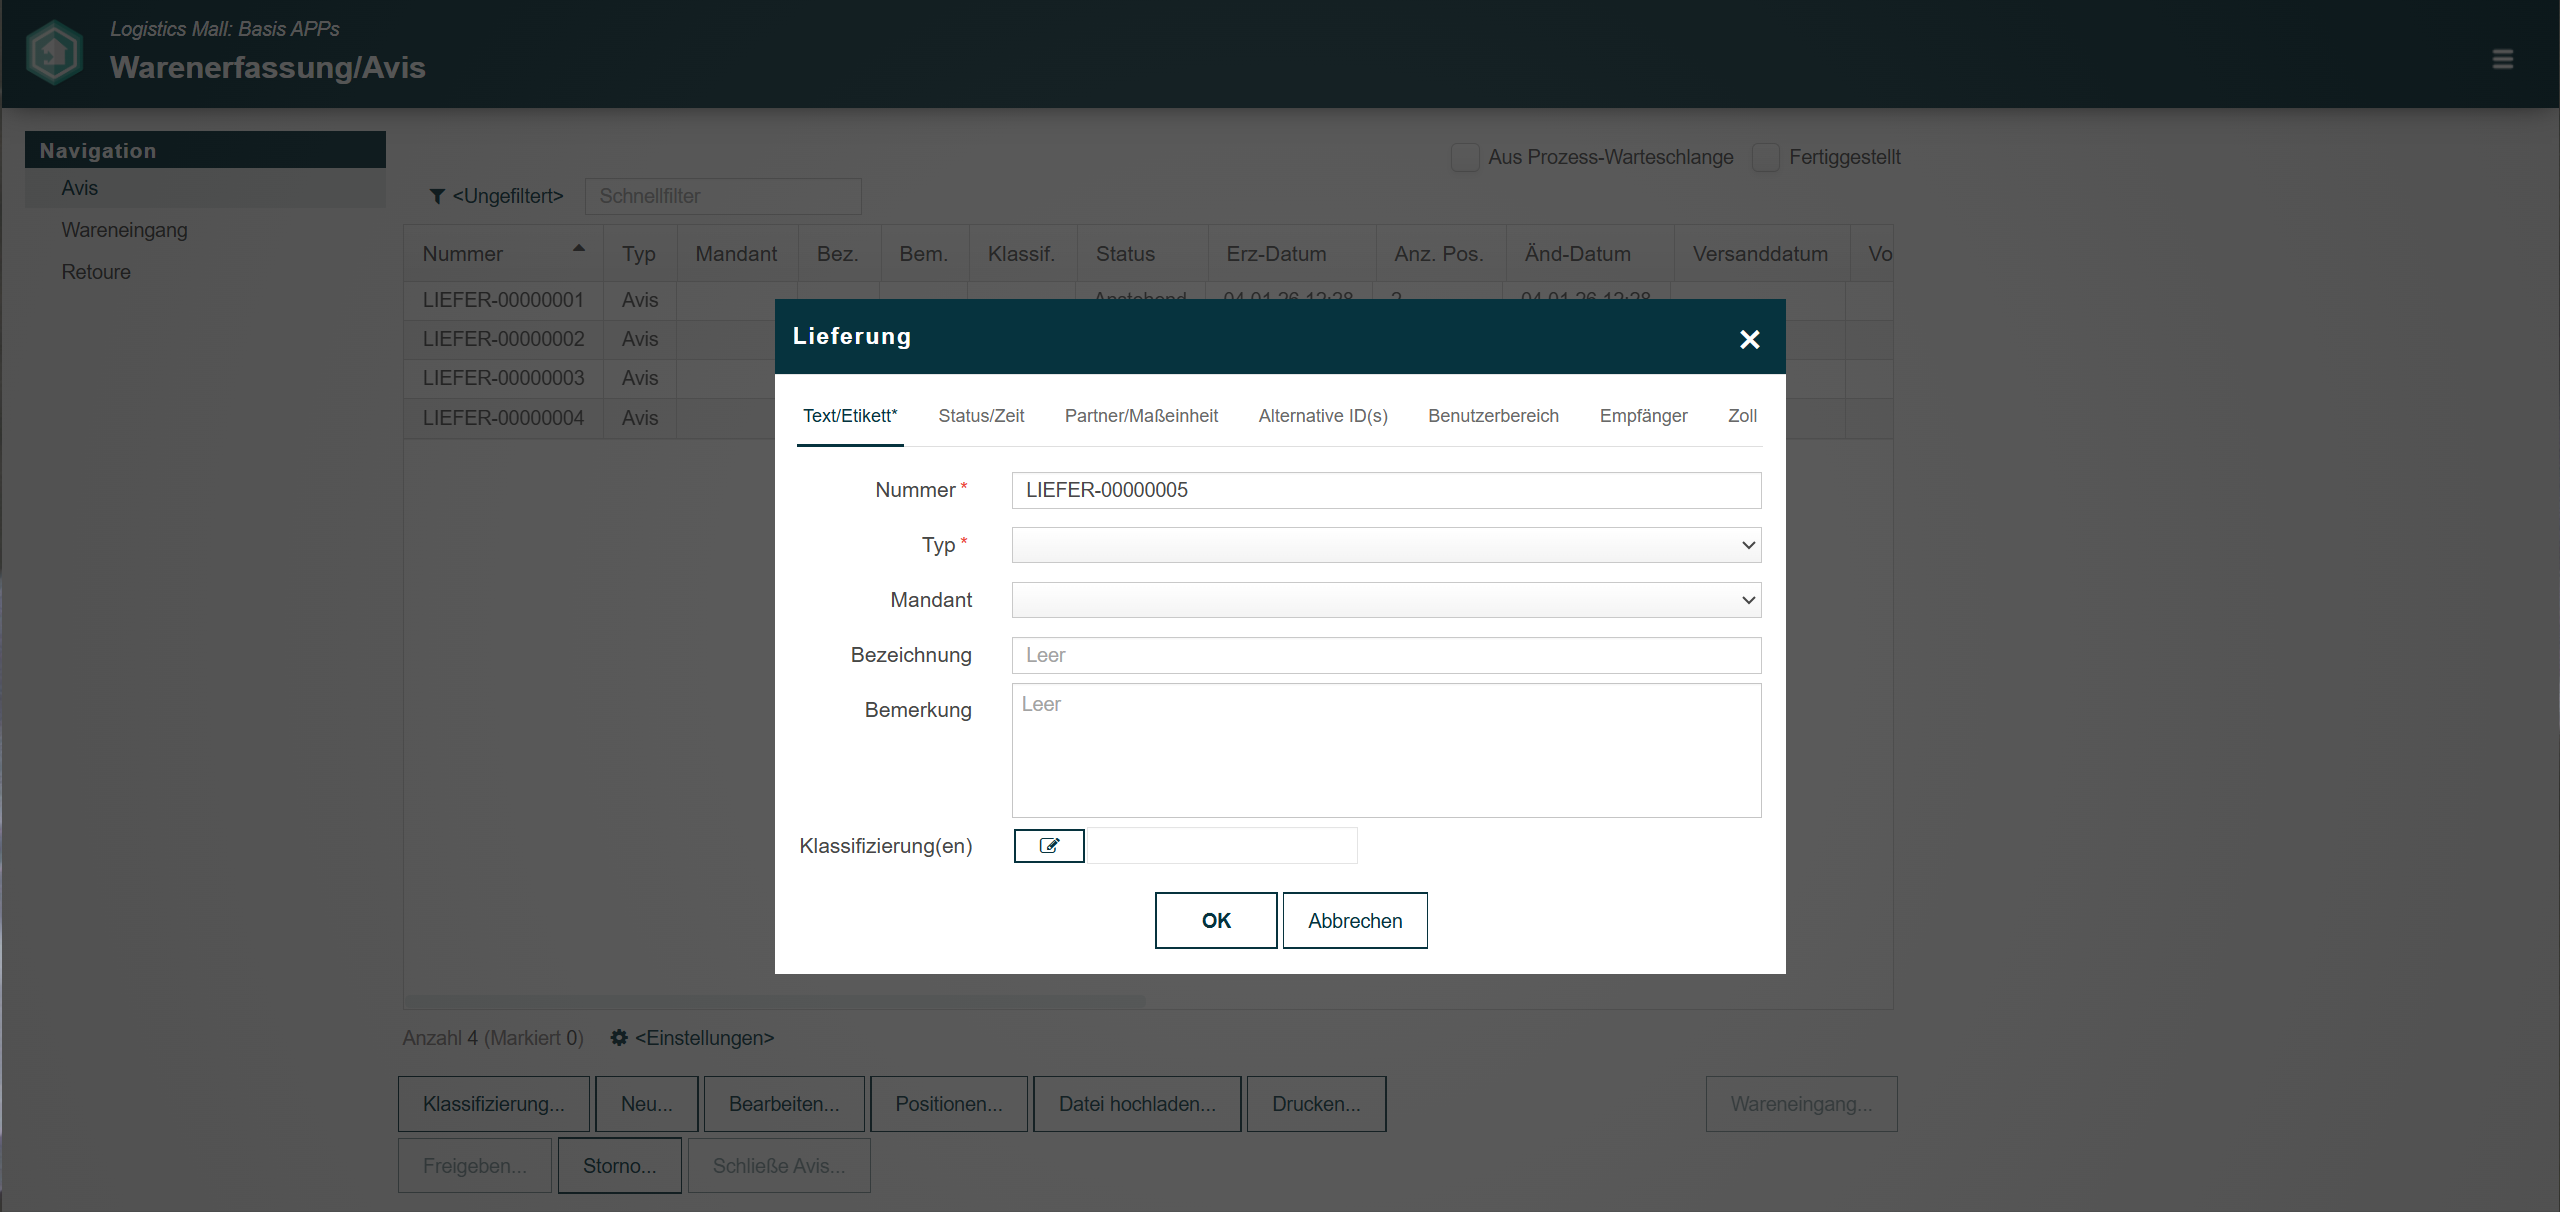Click the Bezeichnung text field
The image size is (2560, 1212).
click(x=1386, y=655)
